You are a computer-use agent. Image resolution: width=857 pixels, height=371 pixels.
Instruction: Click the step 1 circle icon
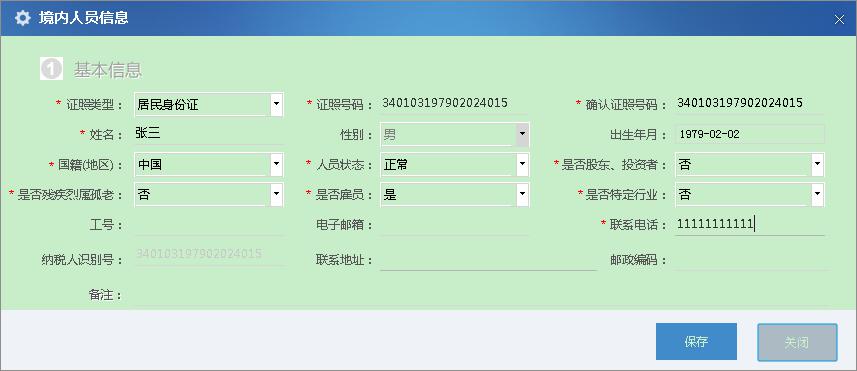tap(51, 69)
